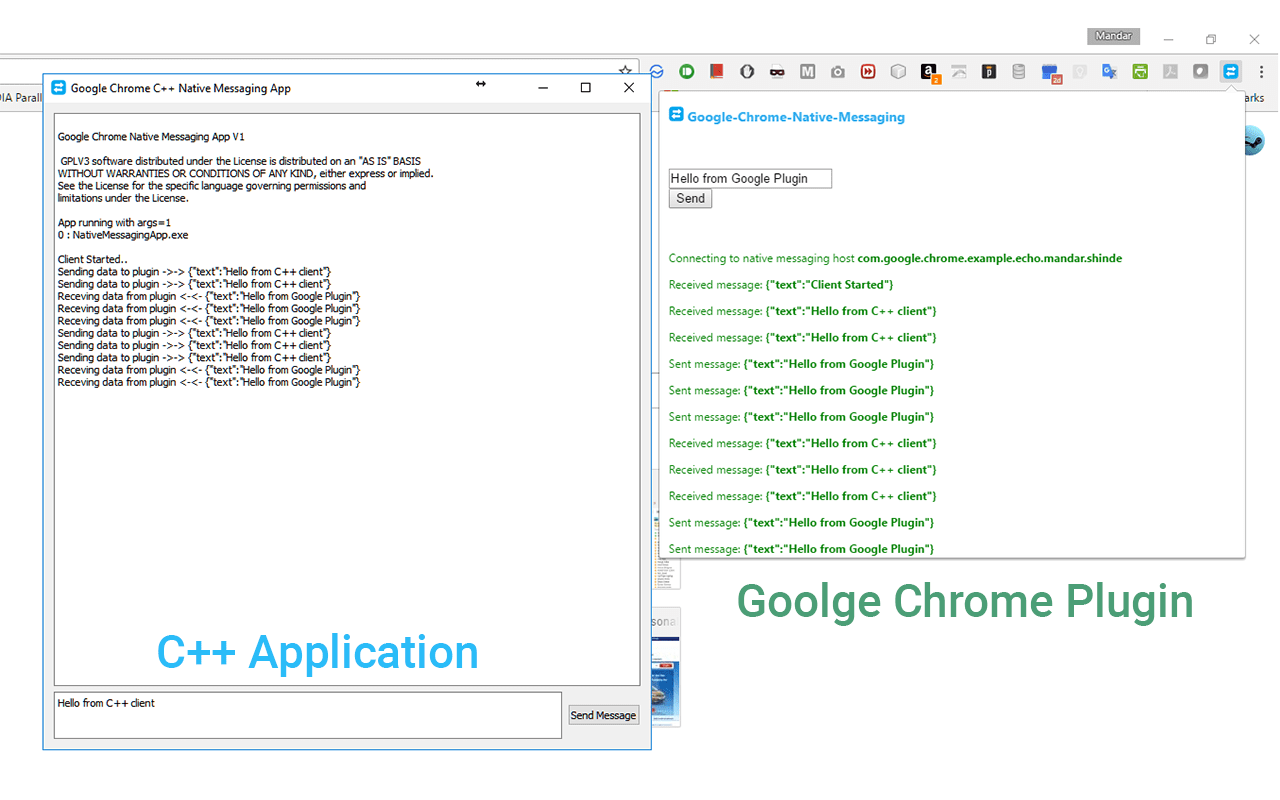The width and height of the screenshot is (1280, 800).
Task: Open the gray M extension icon
Action: pos(807,72)
